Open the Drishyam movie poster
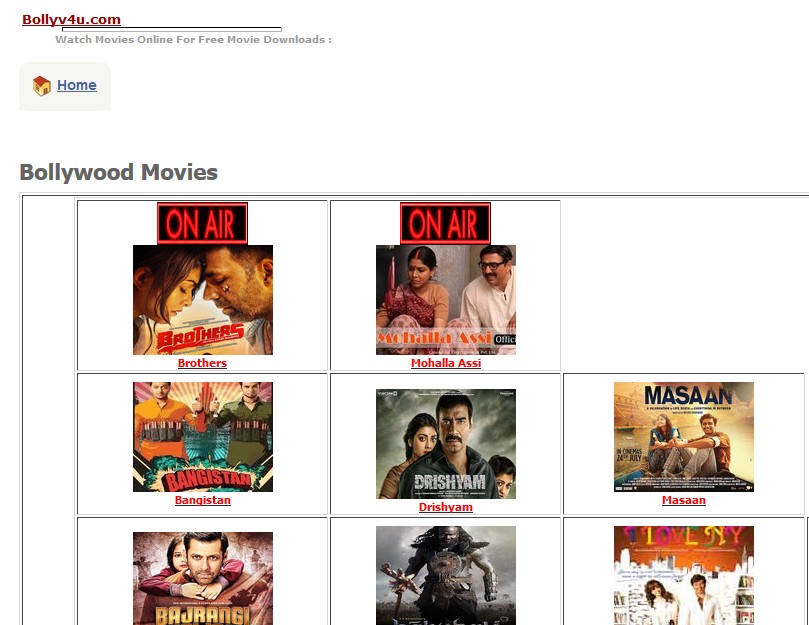 pyautogui.click(x=446, y=444)
